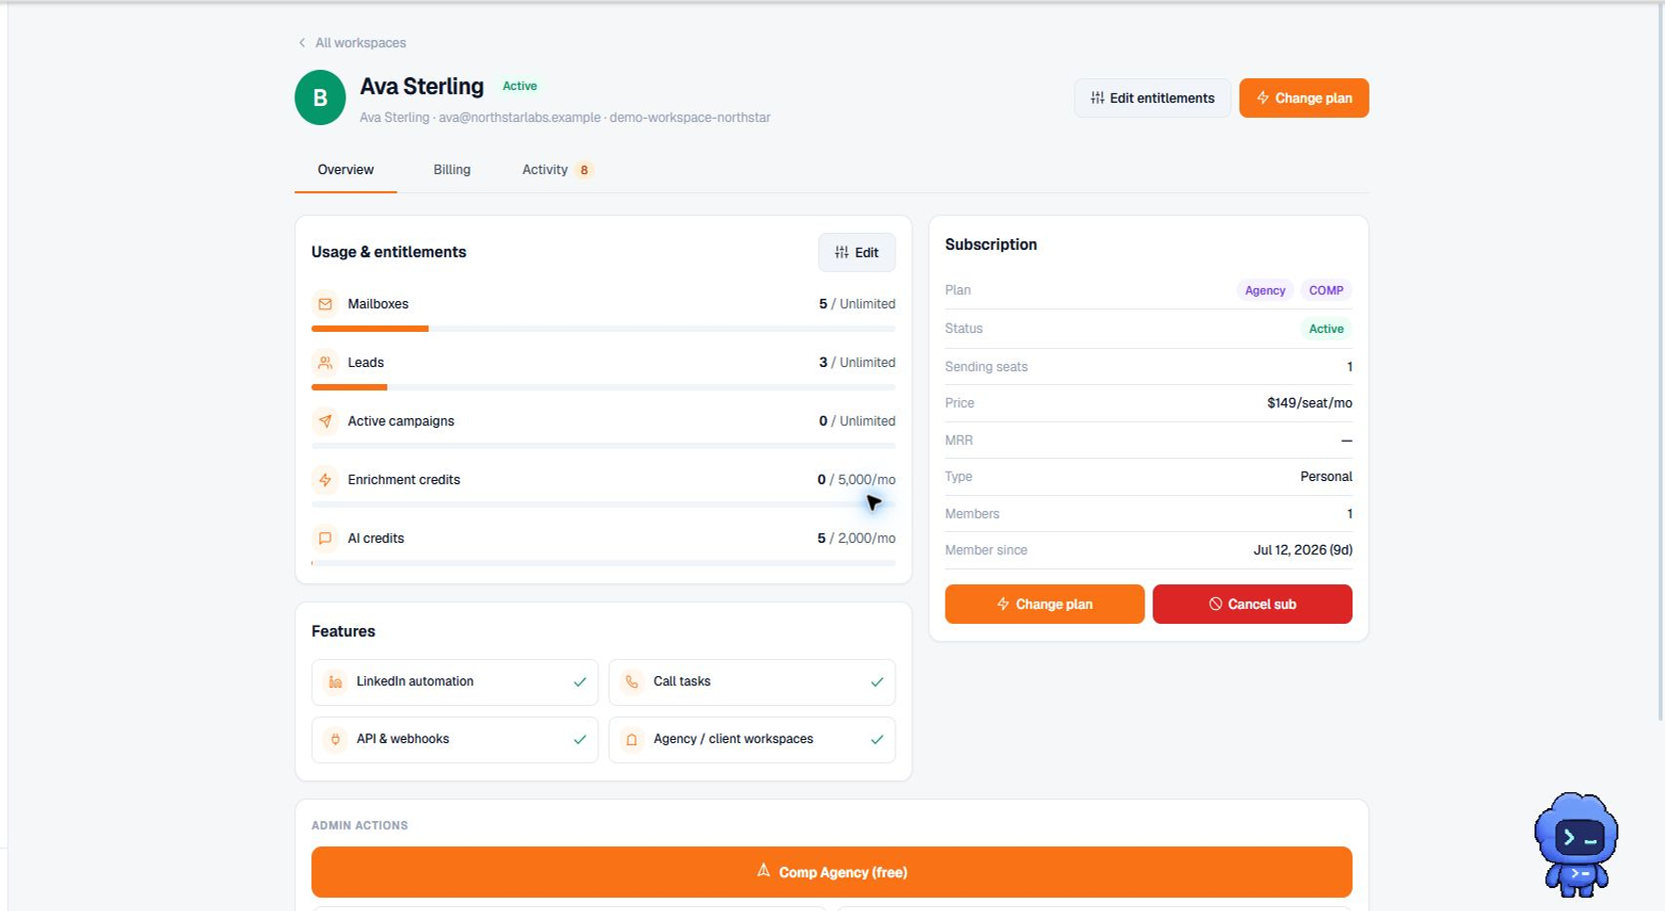
Task: Click the API & webhooks green checkmark
Action: pos(579,739)
